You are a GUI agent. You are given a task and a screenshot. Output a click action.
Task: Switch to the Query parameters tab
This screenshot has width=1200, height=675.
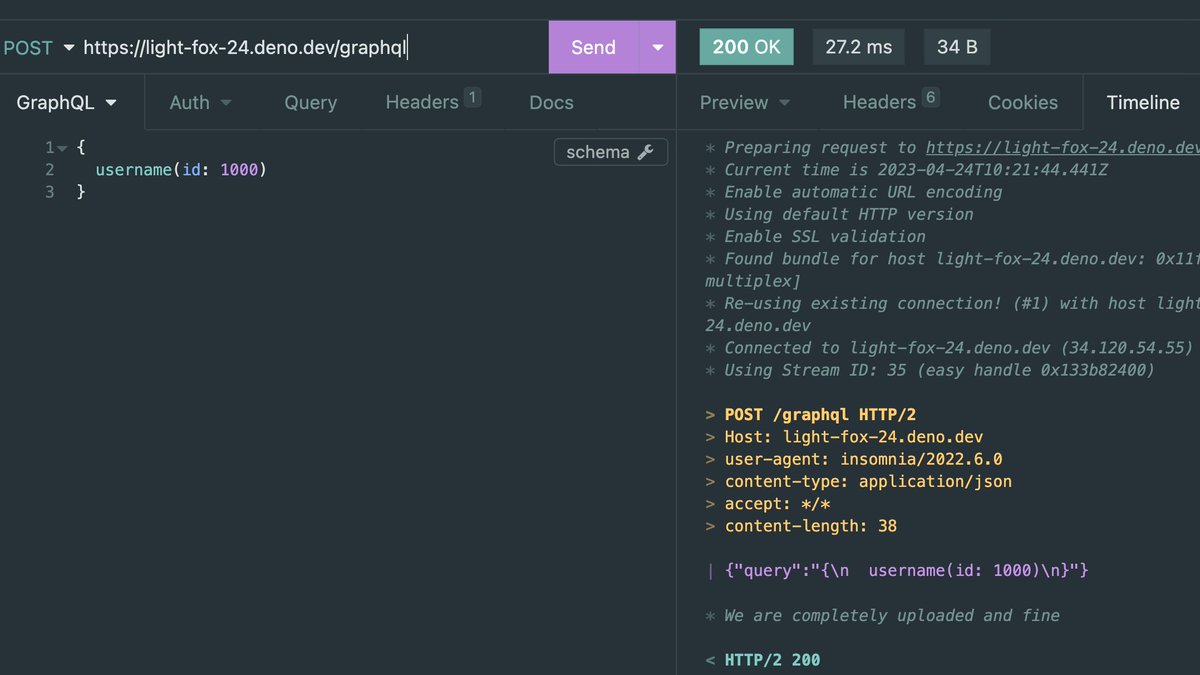(310, 102)
